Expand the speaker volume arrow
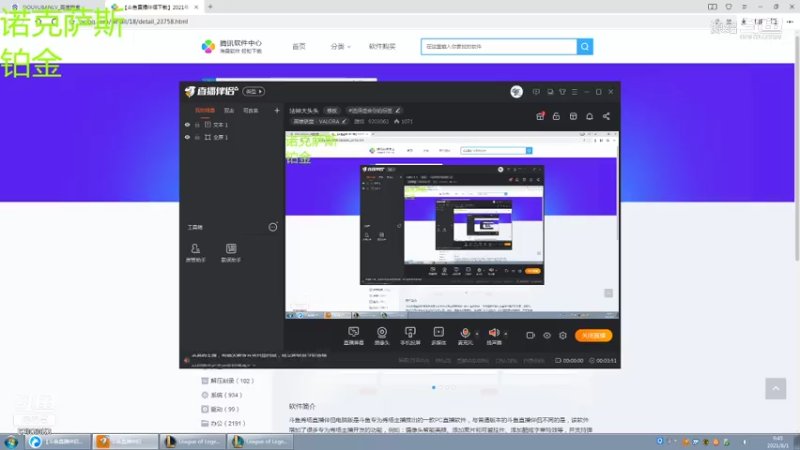 point(506,334)
